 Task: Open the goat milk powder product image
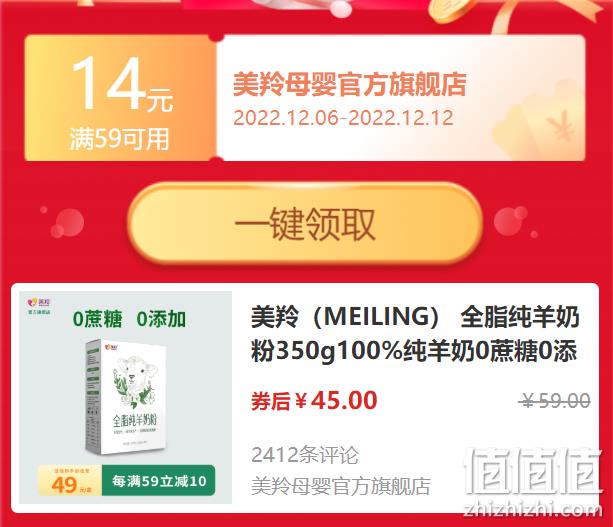(125, 397)
